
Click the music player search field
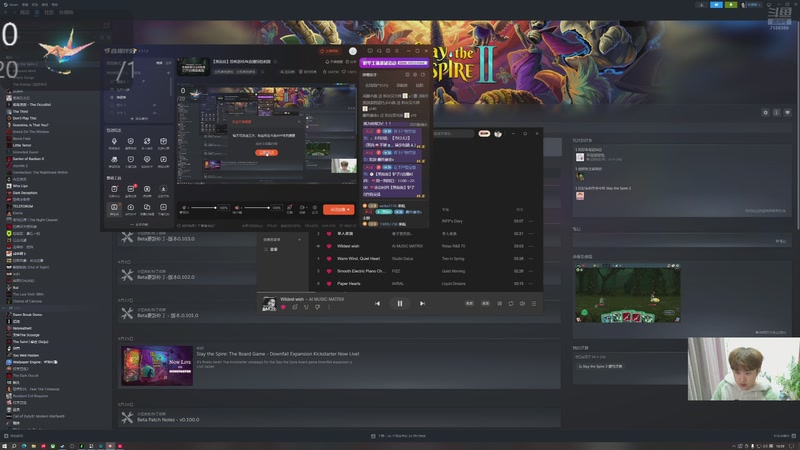click(x=453, y=134)
